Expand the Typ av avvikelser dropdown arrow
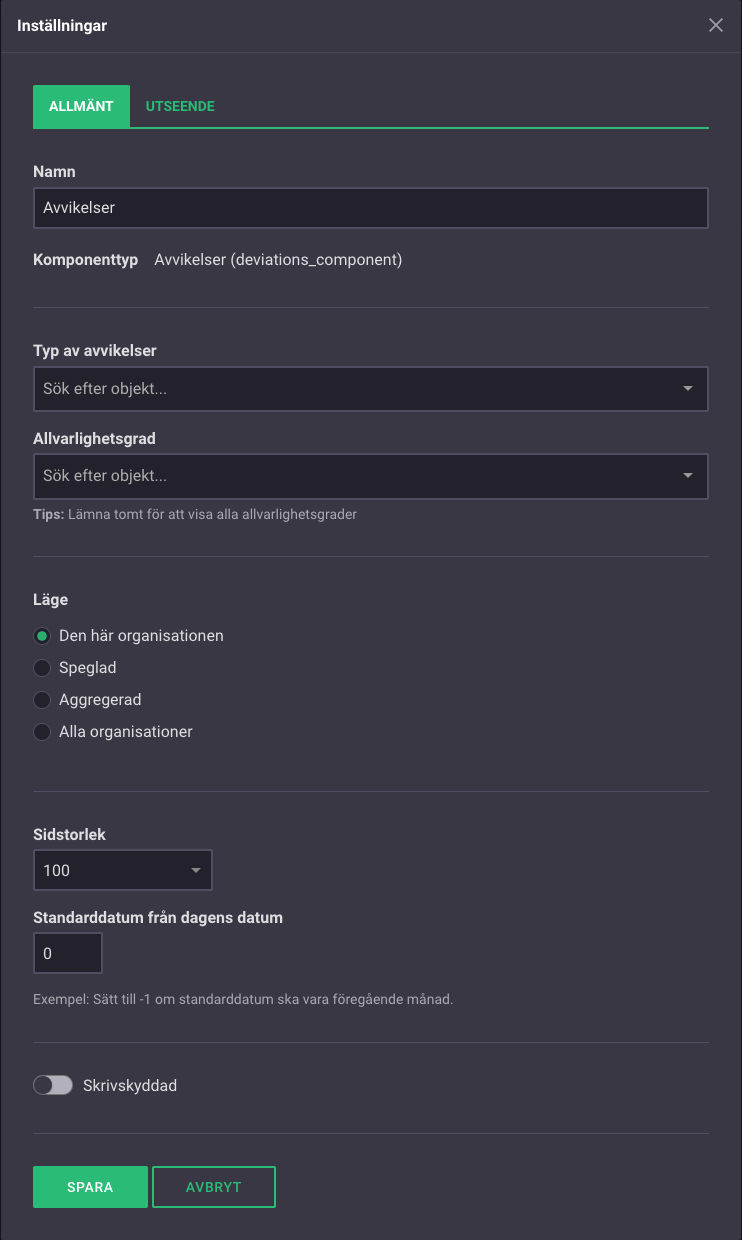 click(x=688, y=389)
